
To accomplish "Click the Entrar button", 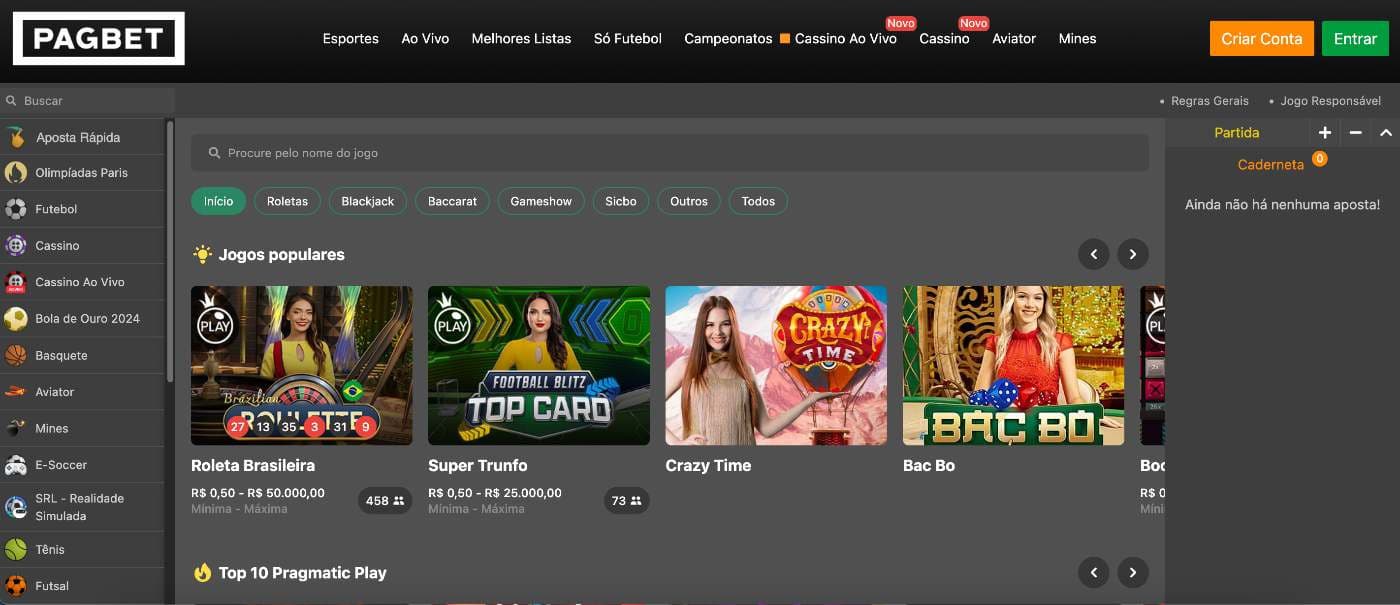I will (x=1355, y=38).
